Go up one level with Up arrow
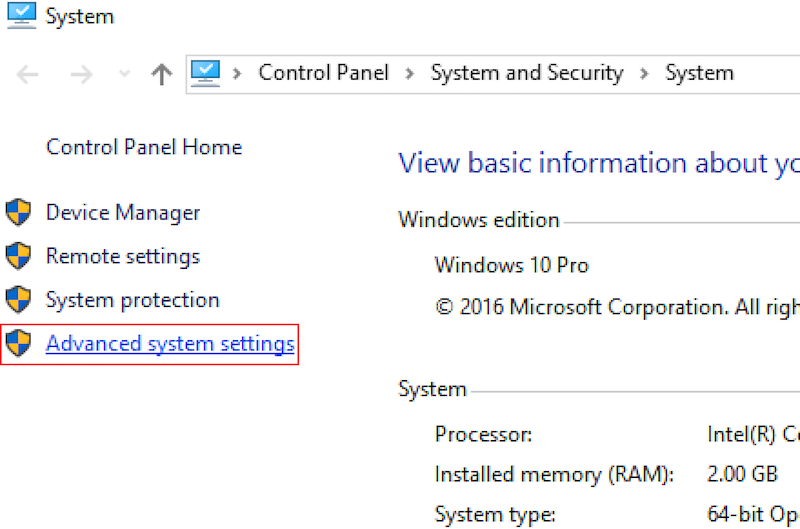The image size is (800, 529). (x=161, y=74)
